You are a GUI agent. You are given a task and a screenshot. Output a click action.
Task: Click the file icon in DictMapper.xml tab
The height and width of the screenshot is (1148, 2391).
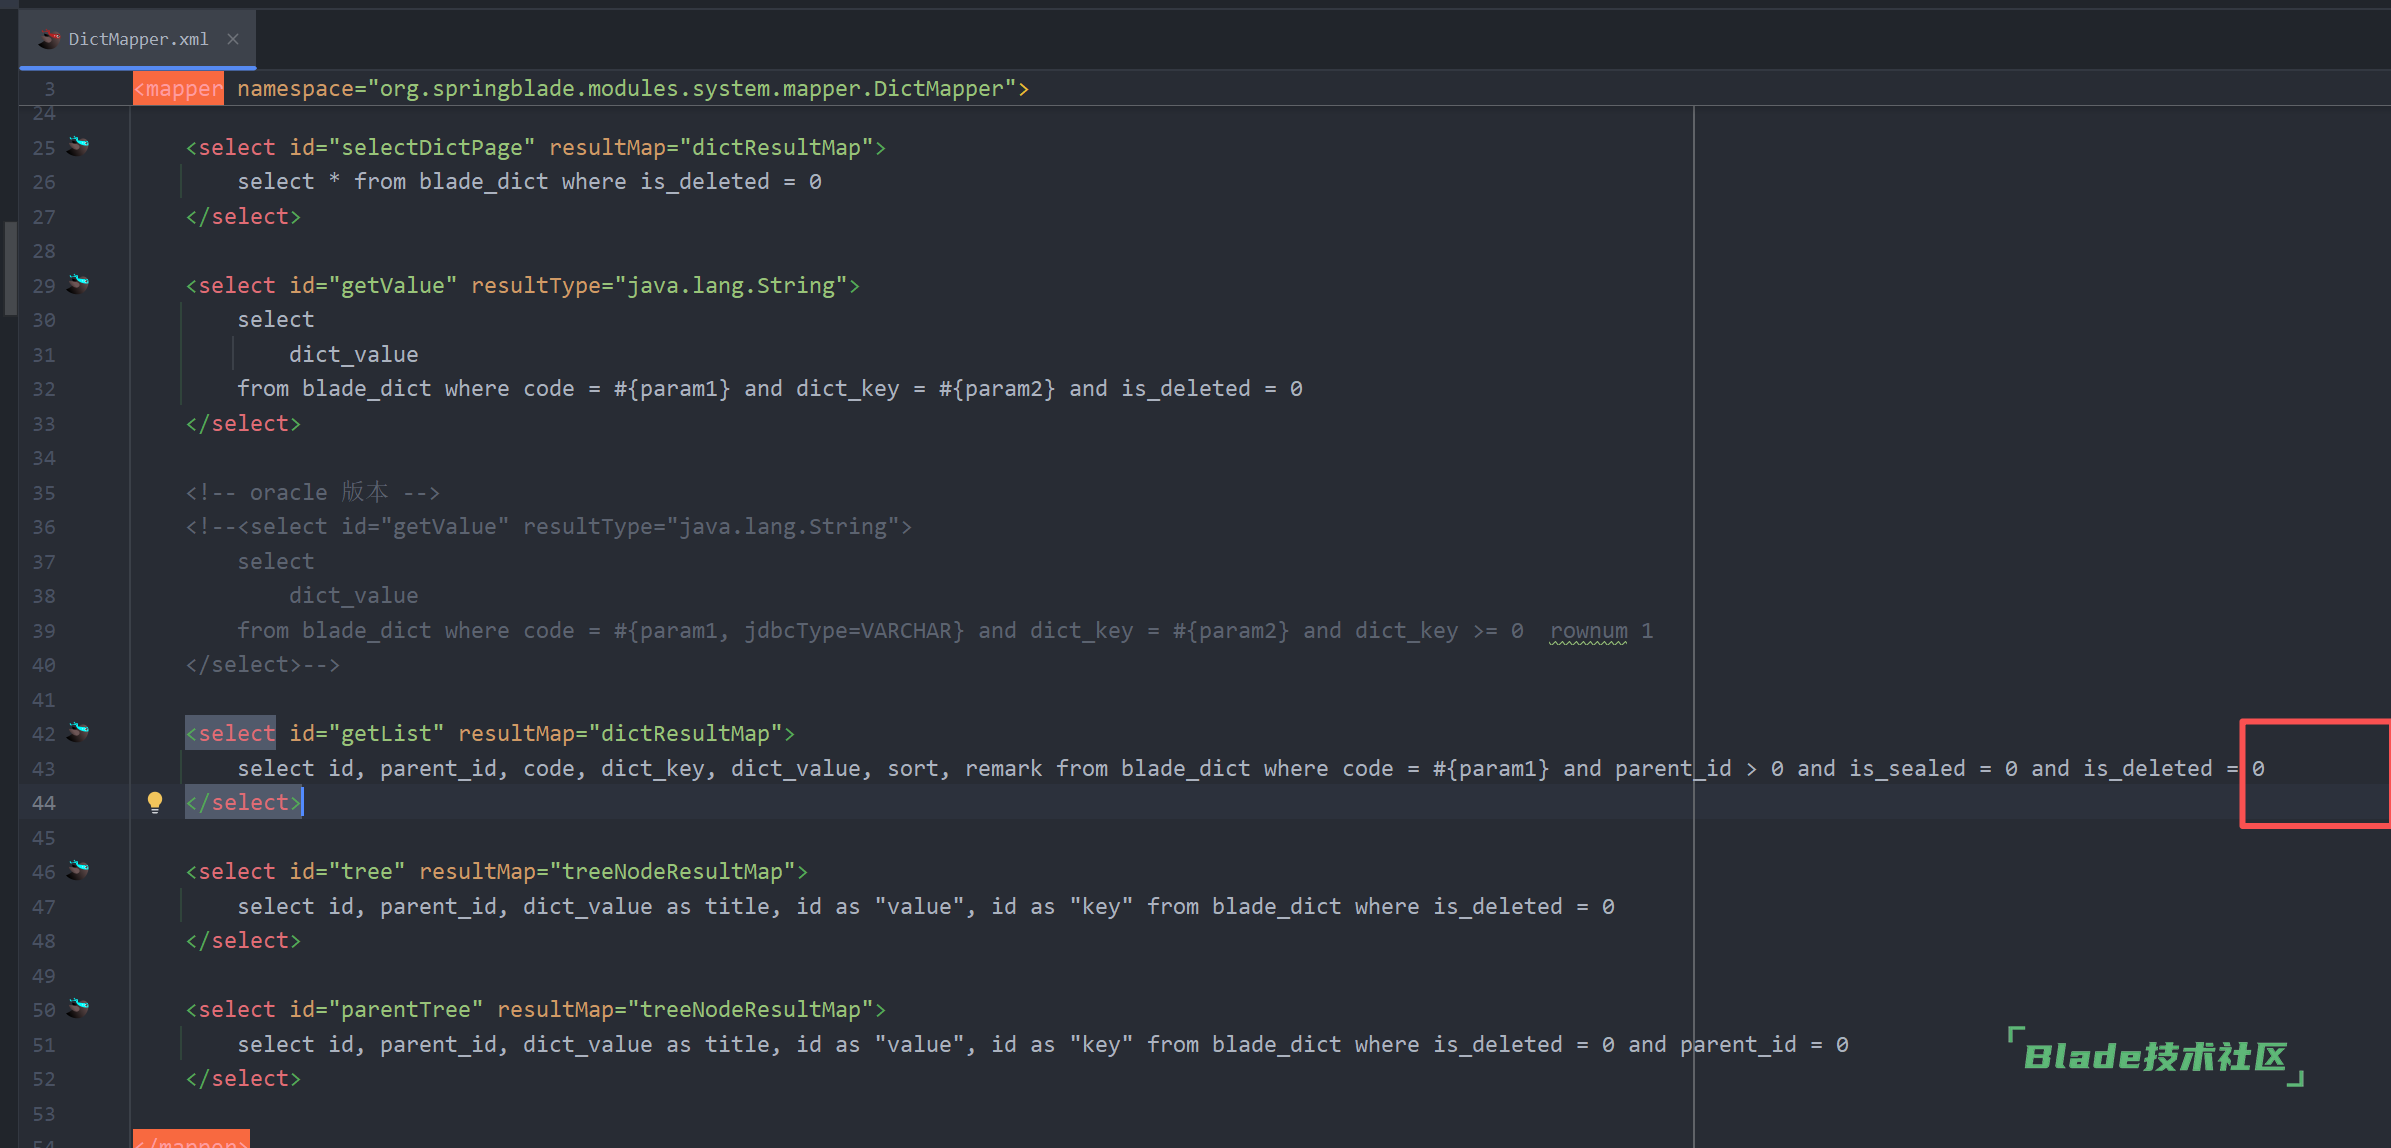pyautogui.click(x=48, y=39)
